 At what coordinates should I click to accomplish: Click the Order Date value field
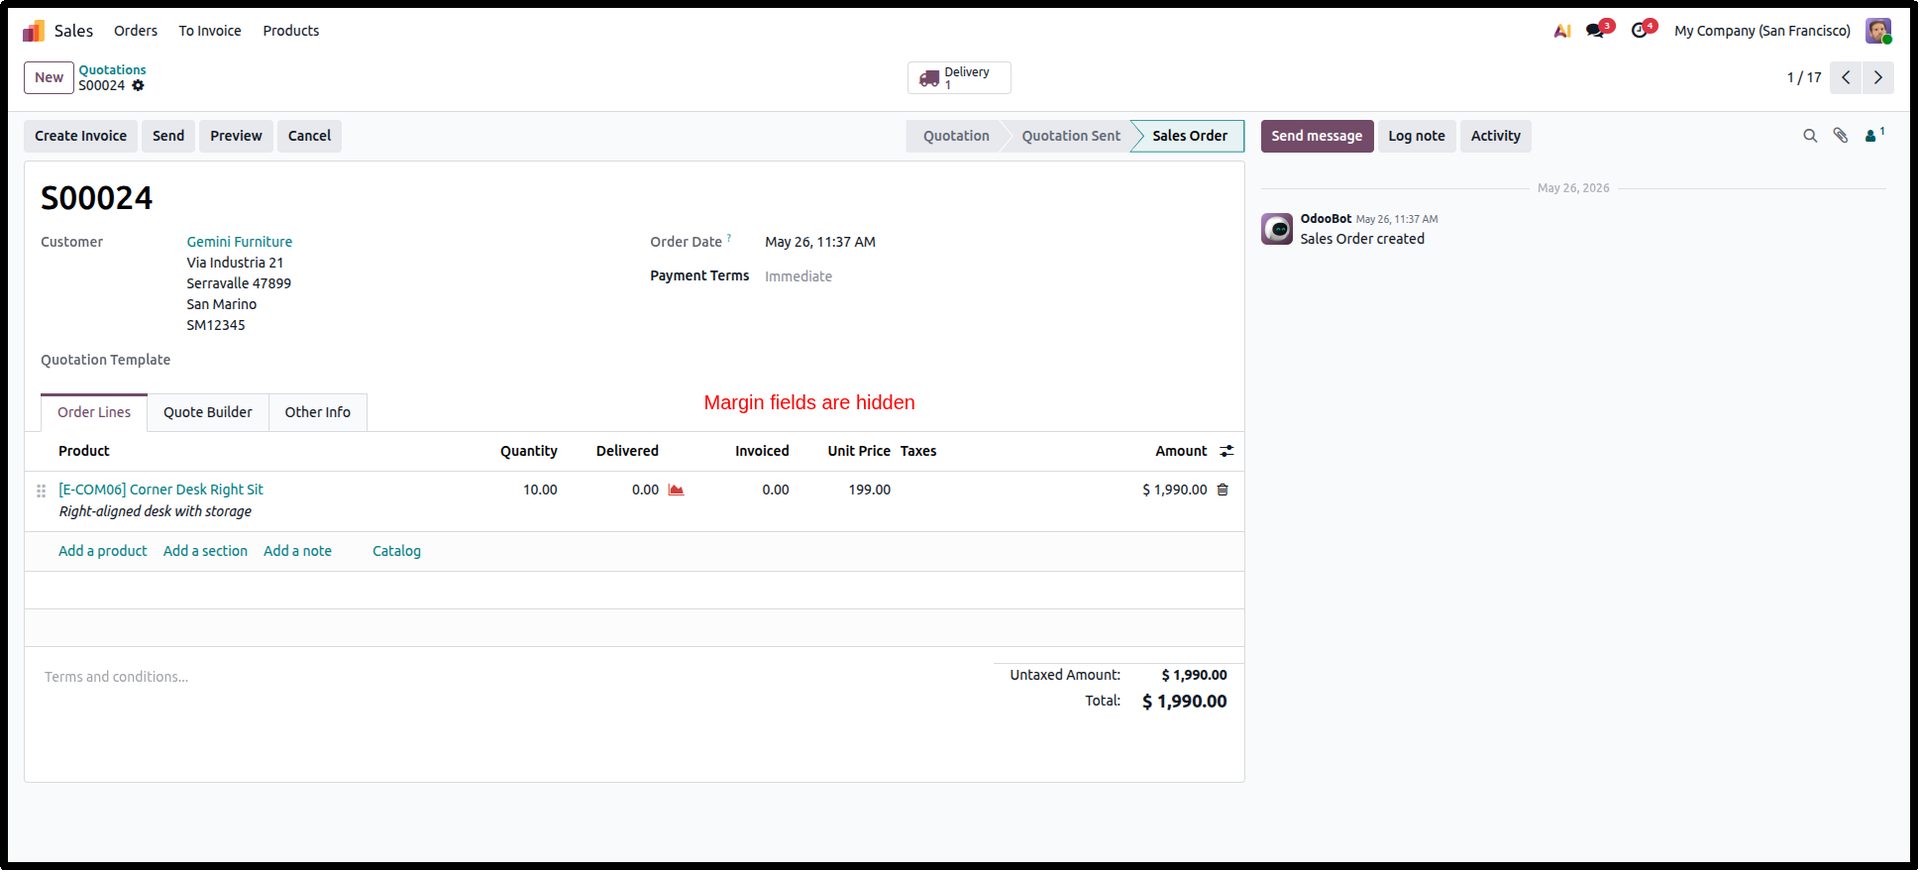pos(820,242)
